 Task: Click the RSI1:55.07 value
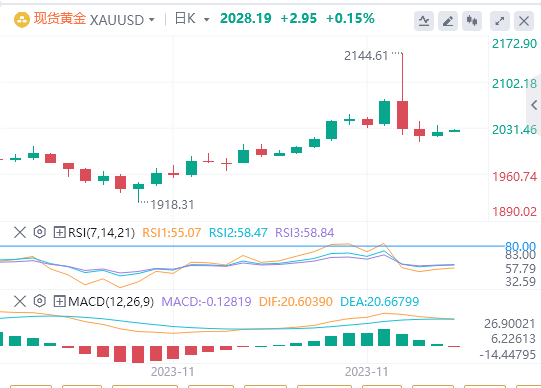tap(172, 233)
